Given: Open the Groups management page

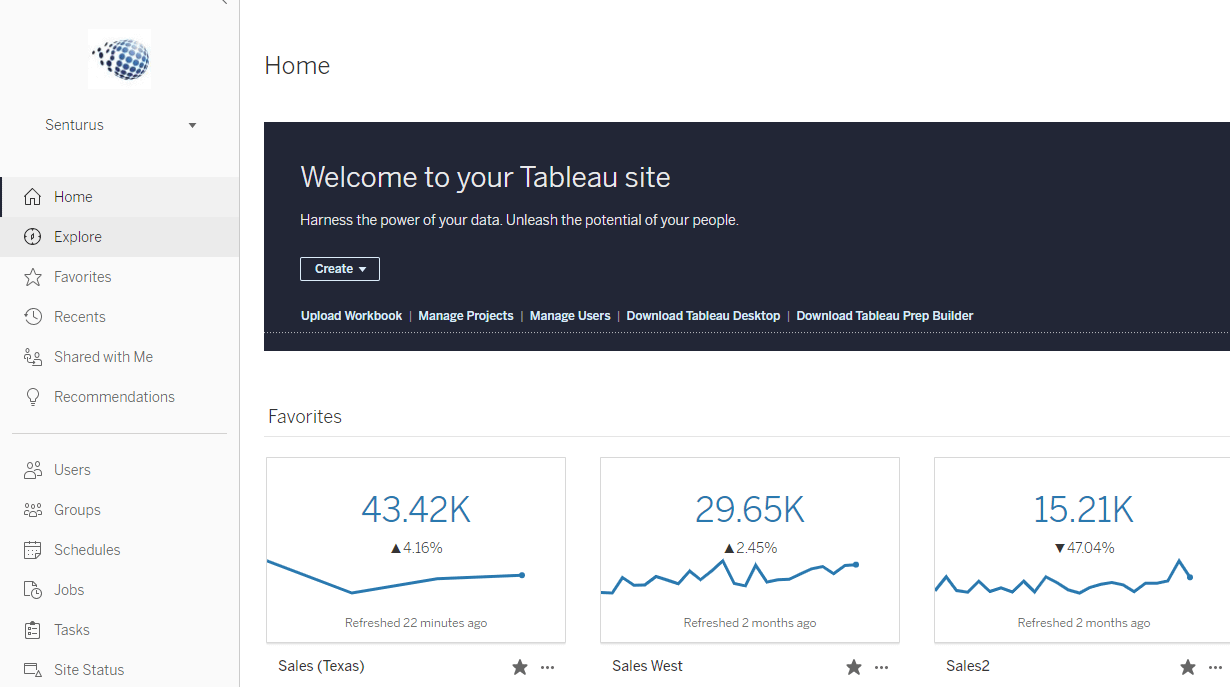Looking at the screenshot, I should pyautogui.click(x=78, y=509).
